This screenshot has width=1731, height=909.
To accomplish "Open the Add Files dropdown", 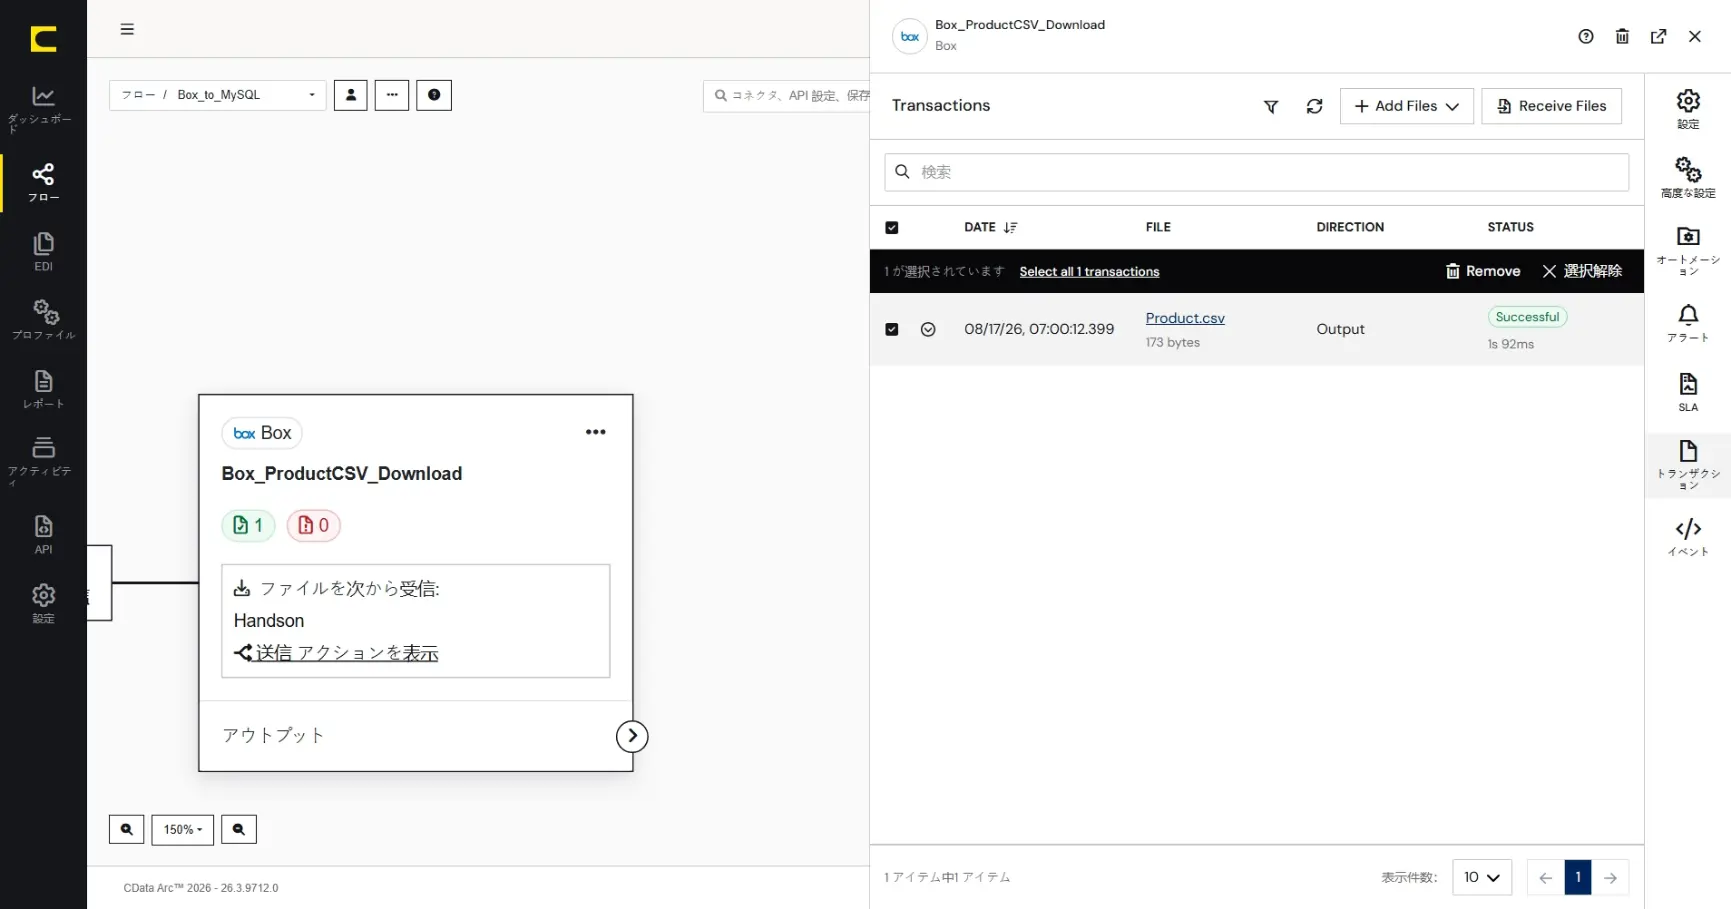I will [1407, 106].
